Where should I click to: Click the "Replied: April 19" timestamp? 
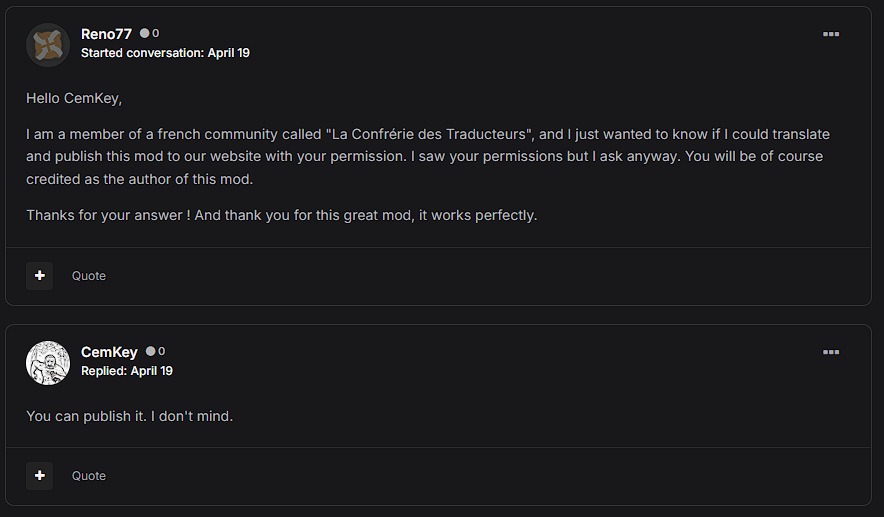127,371
